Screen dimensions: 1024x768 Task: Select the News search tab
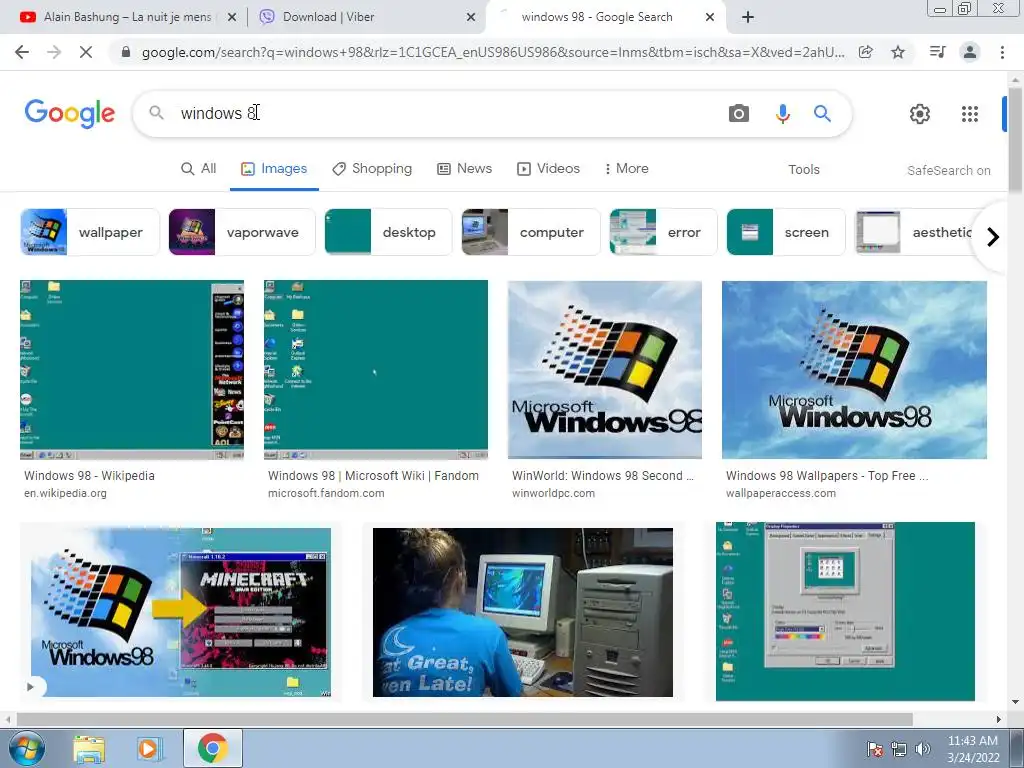point(464,168)
